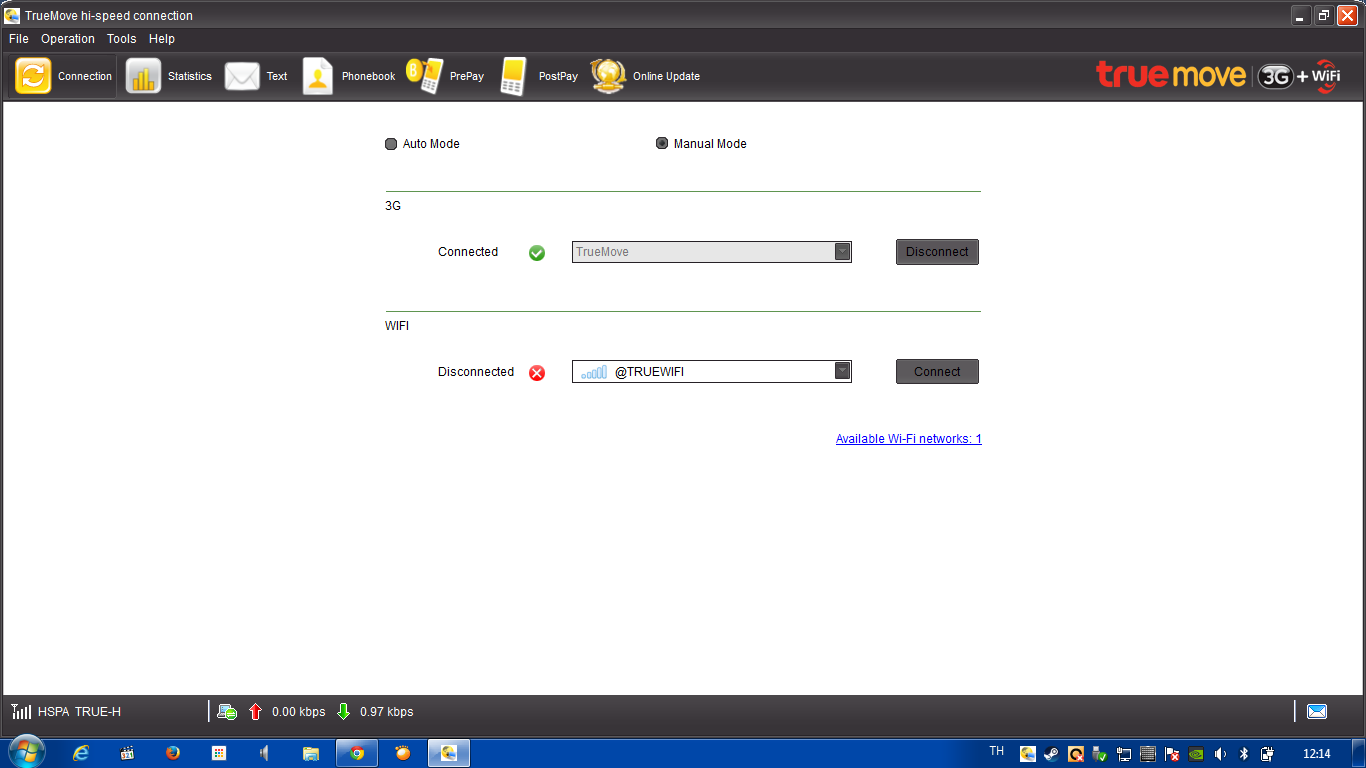Click the signal strength bars in status bar
Viewport: 1366px width, 768px height.
(x=21, y=712)
